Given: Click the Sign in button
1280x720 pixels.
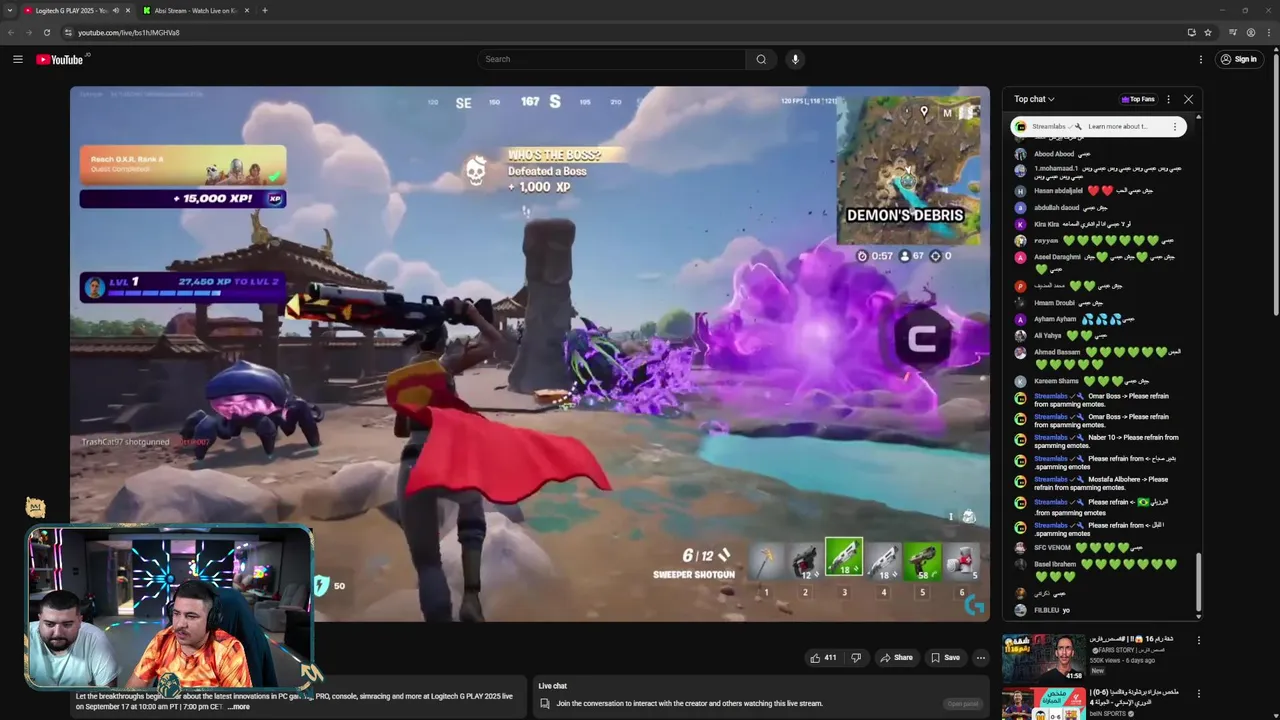Looking at the screenshot, I should [1238, 59].
